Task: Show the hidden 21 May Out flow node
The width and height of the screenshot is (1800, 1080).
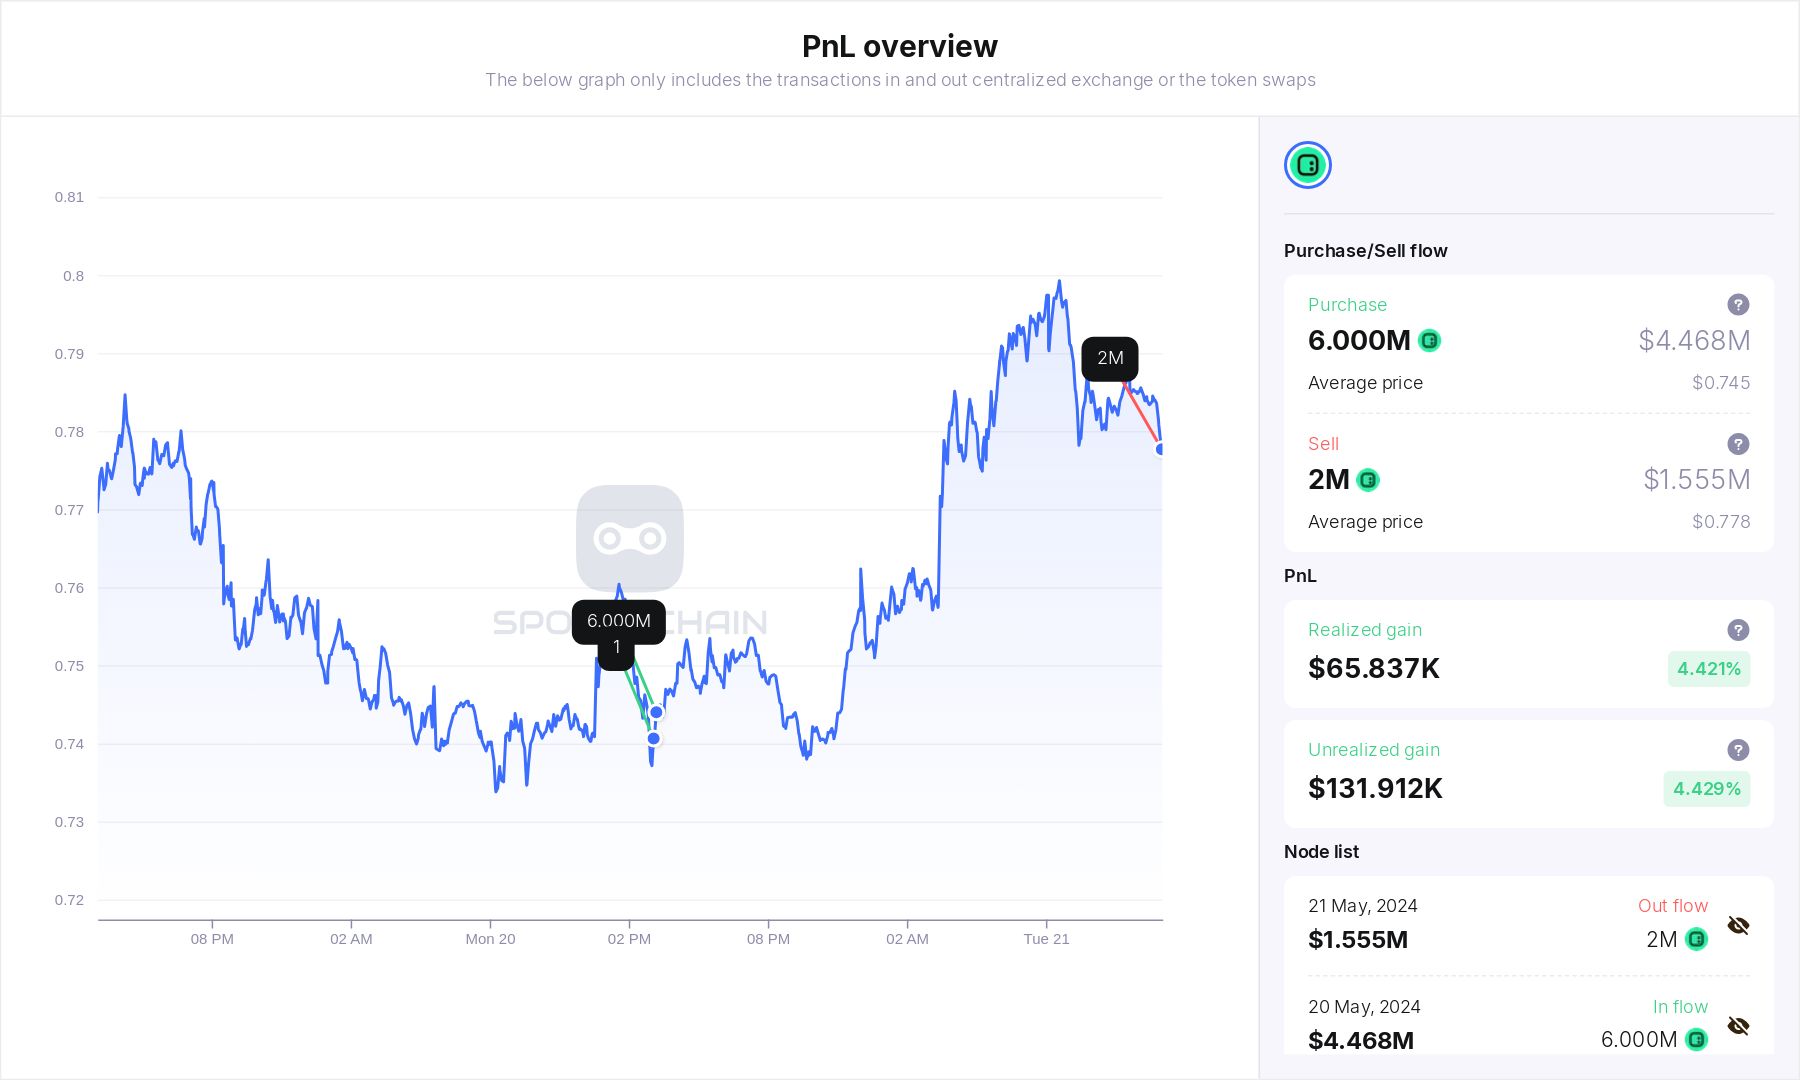Action: [1738, 925]
